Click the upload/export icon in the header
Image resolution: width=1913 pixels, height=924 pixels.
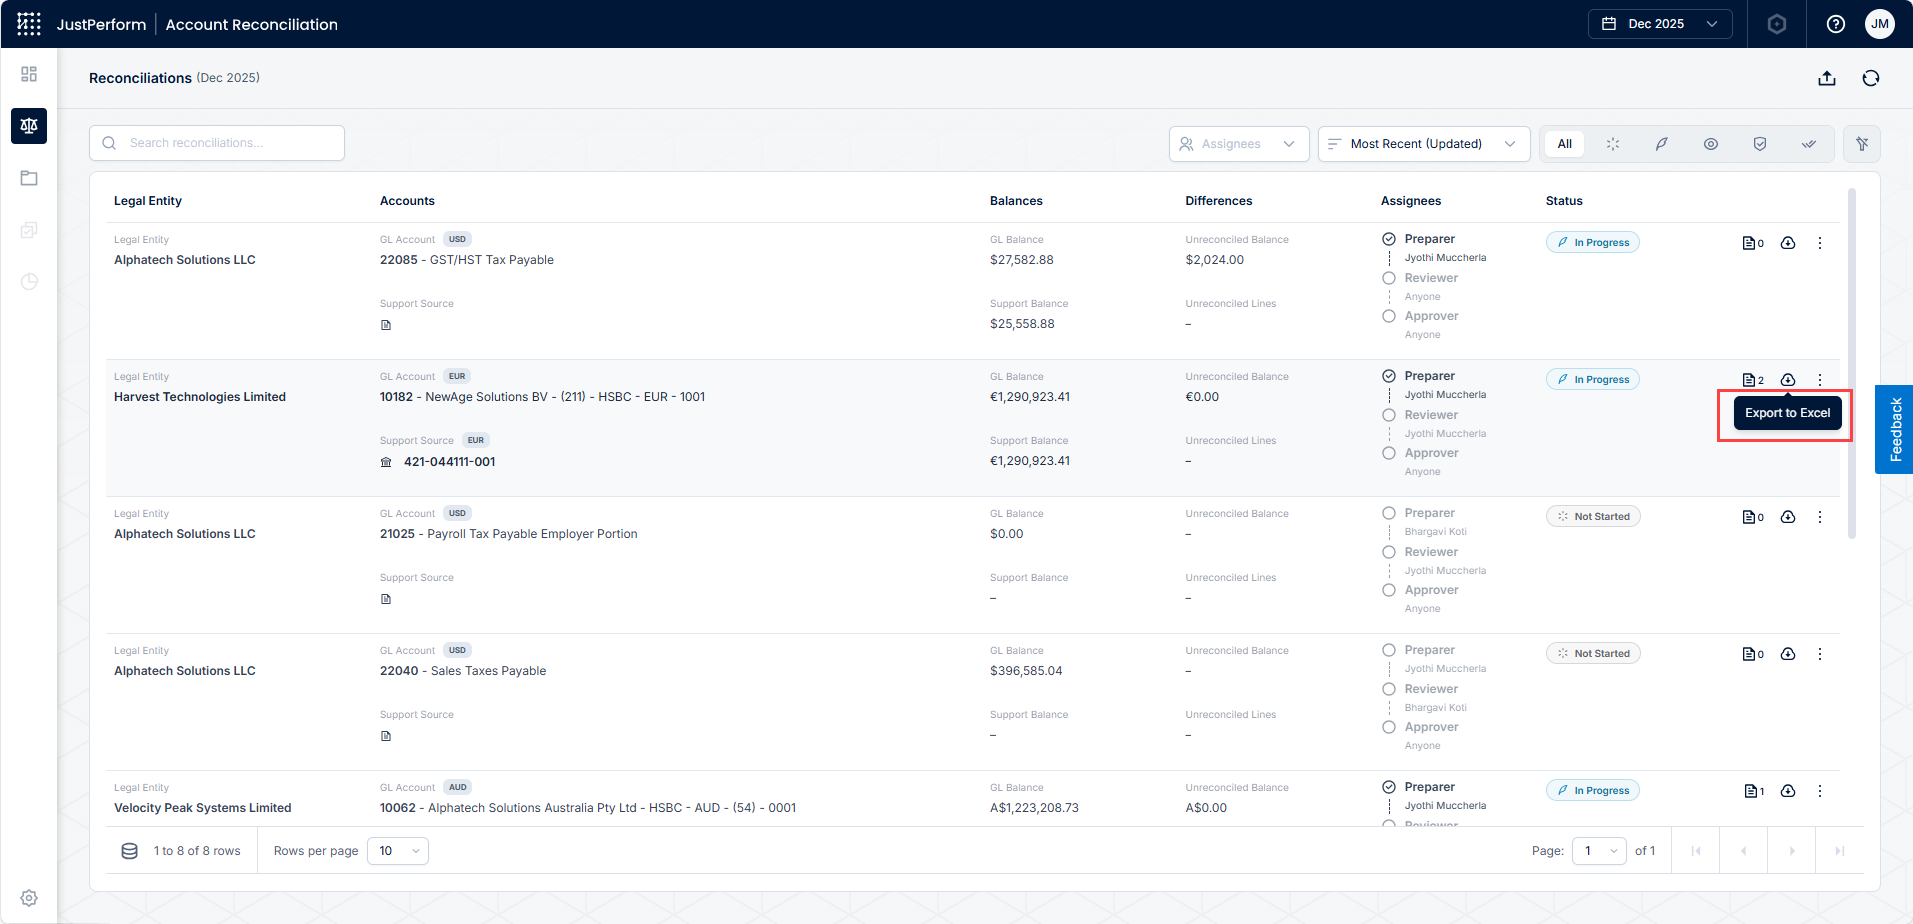point(1827,78)
